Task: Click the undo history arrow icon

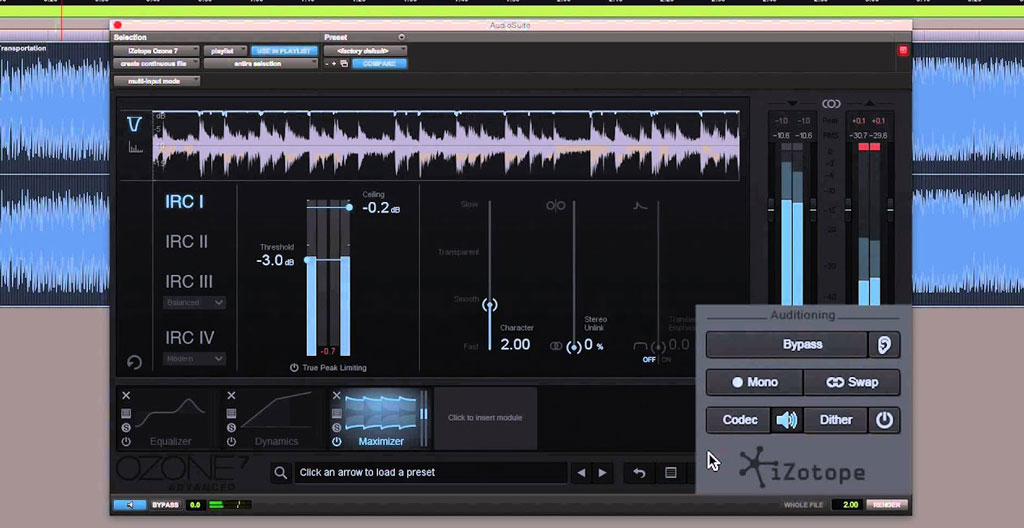Action: coord(639,472)
